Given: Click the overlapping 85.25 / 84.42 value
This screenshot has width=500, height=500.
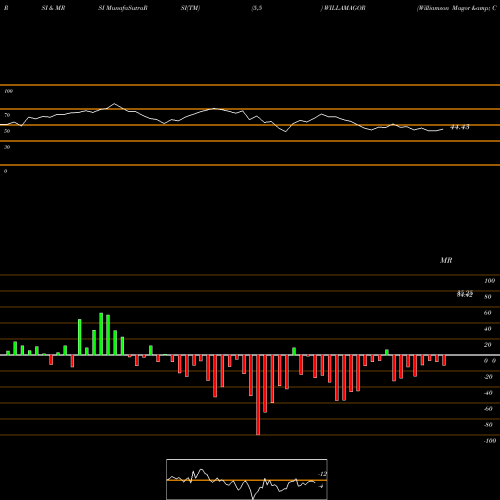Looking at the screenshot, I should [465, 294].
